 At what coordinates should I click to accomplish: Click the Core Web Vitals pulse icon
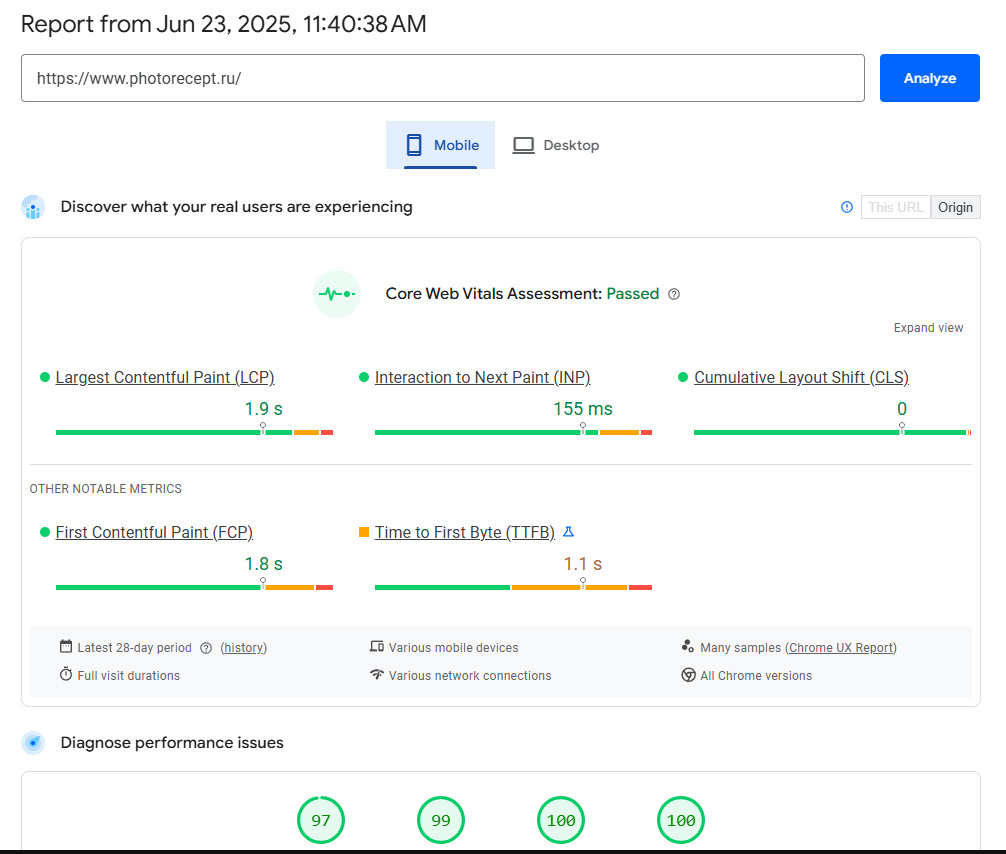tap(336, 294)
